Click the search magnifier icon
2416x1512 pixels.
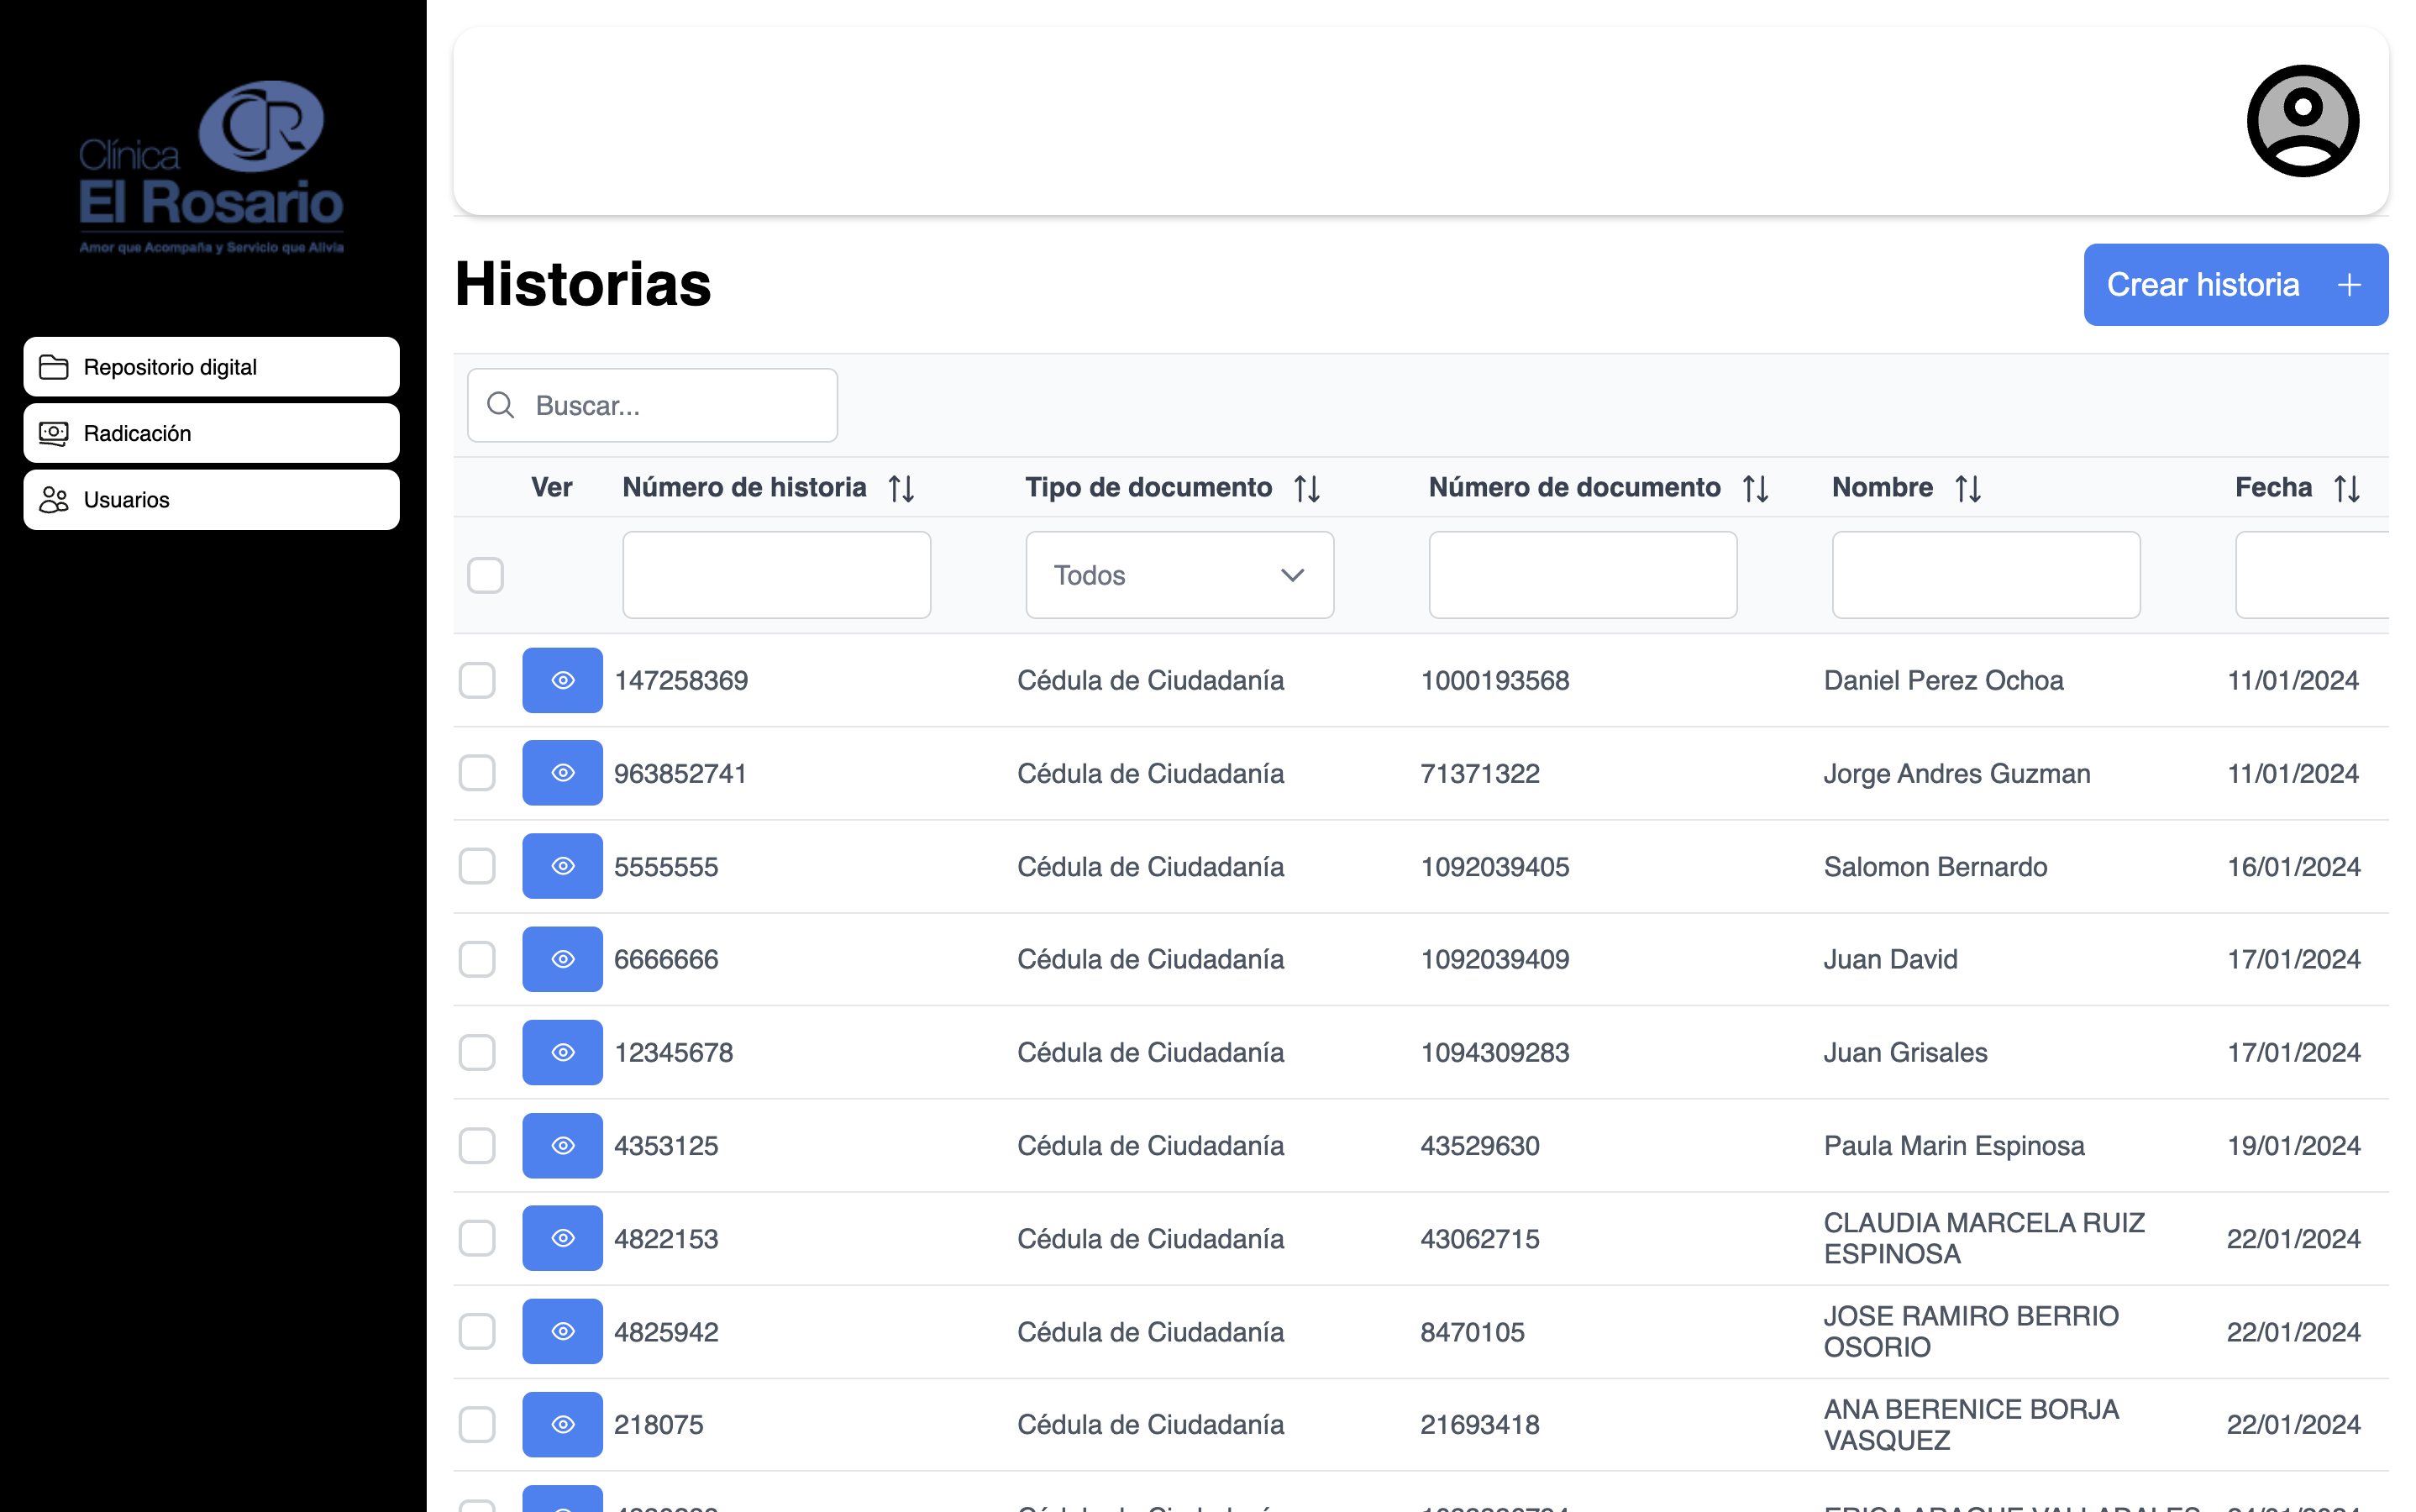[500, 405]
